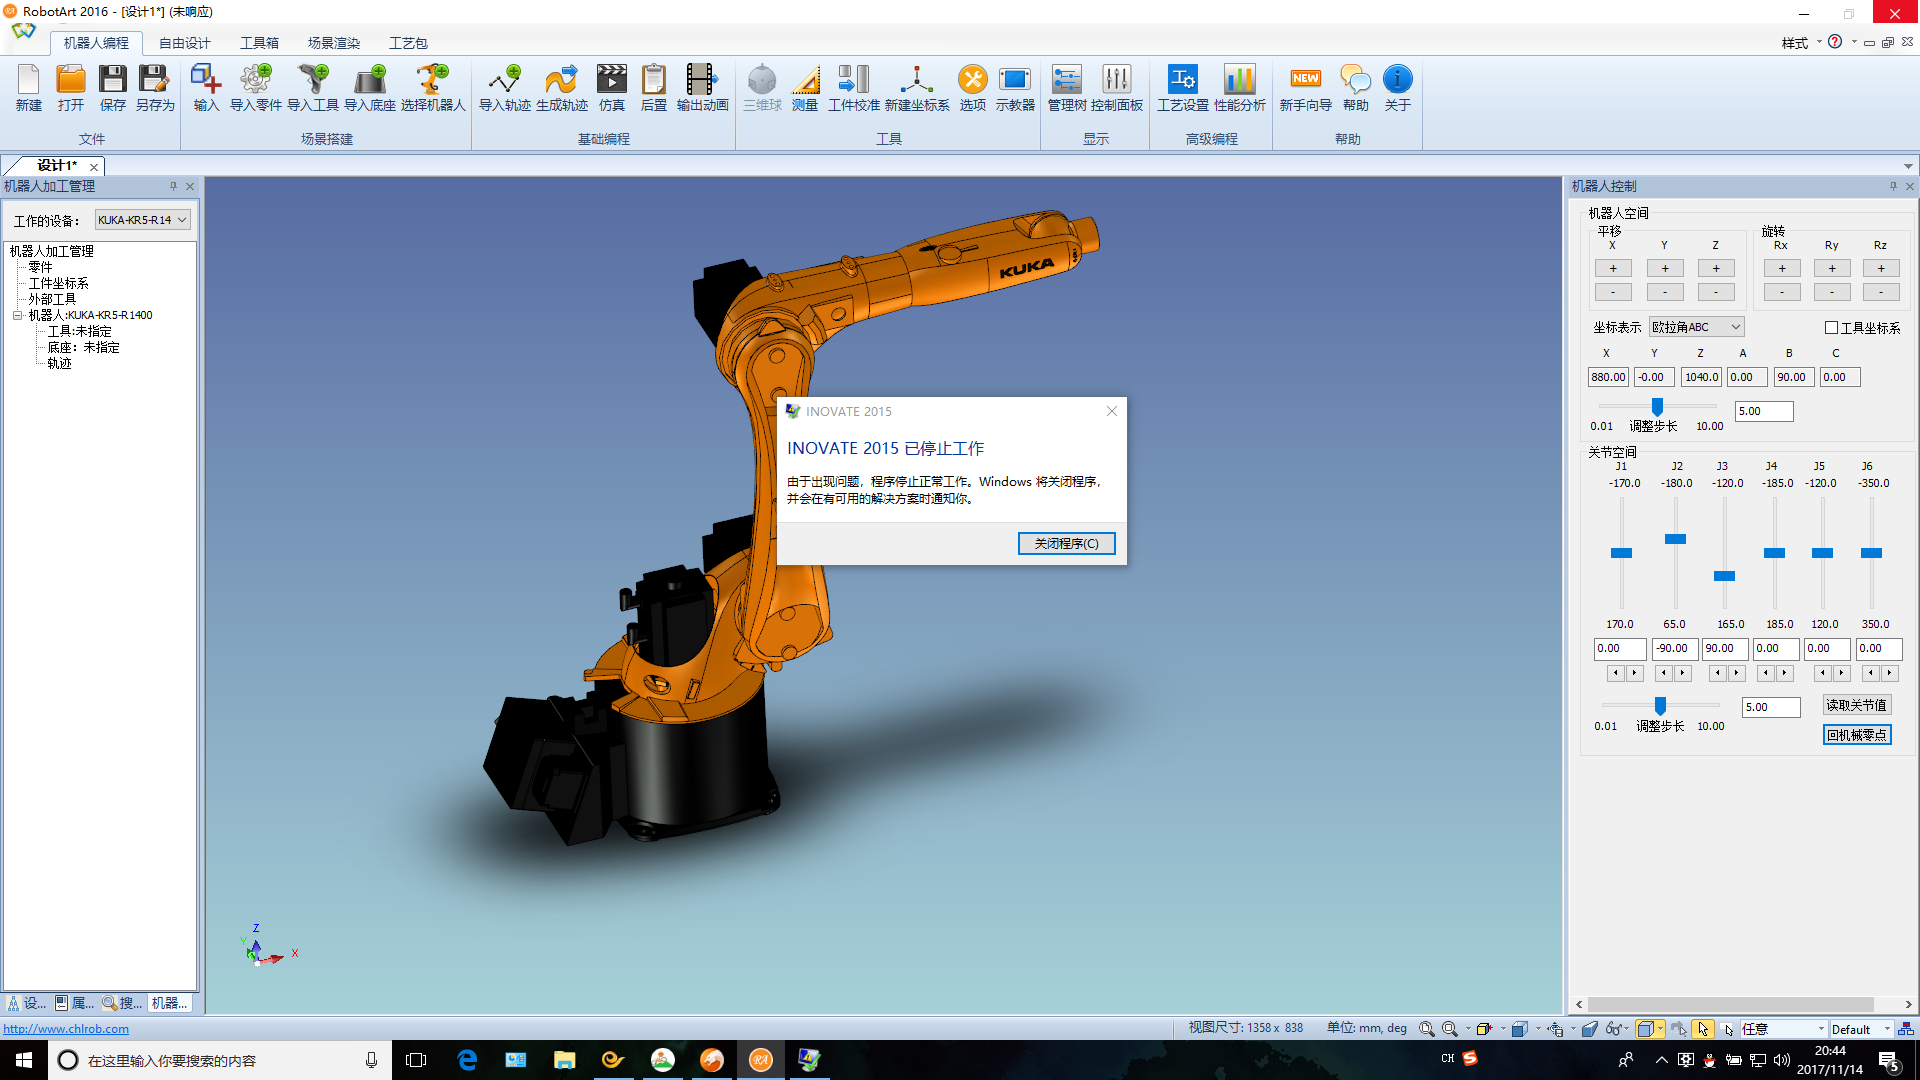Close the INOVATE 2015 crash dialog
The width and height of the screenshot is (1920, 1080).
pos(1111,411)
